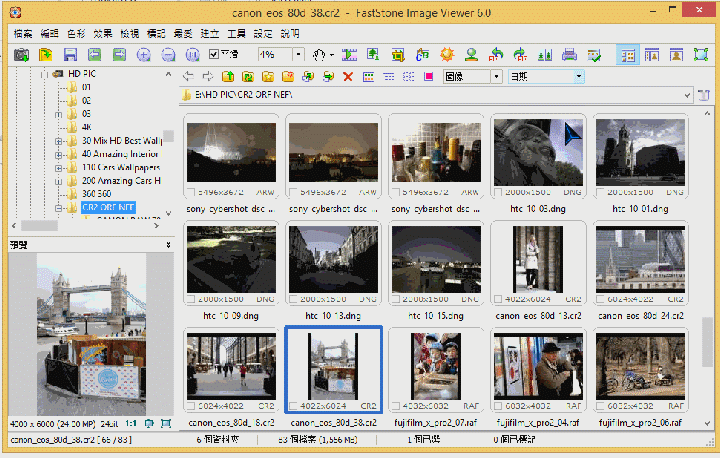Click the copy-to-folder icon

coord(308,77)
